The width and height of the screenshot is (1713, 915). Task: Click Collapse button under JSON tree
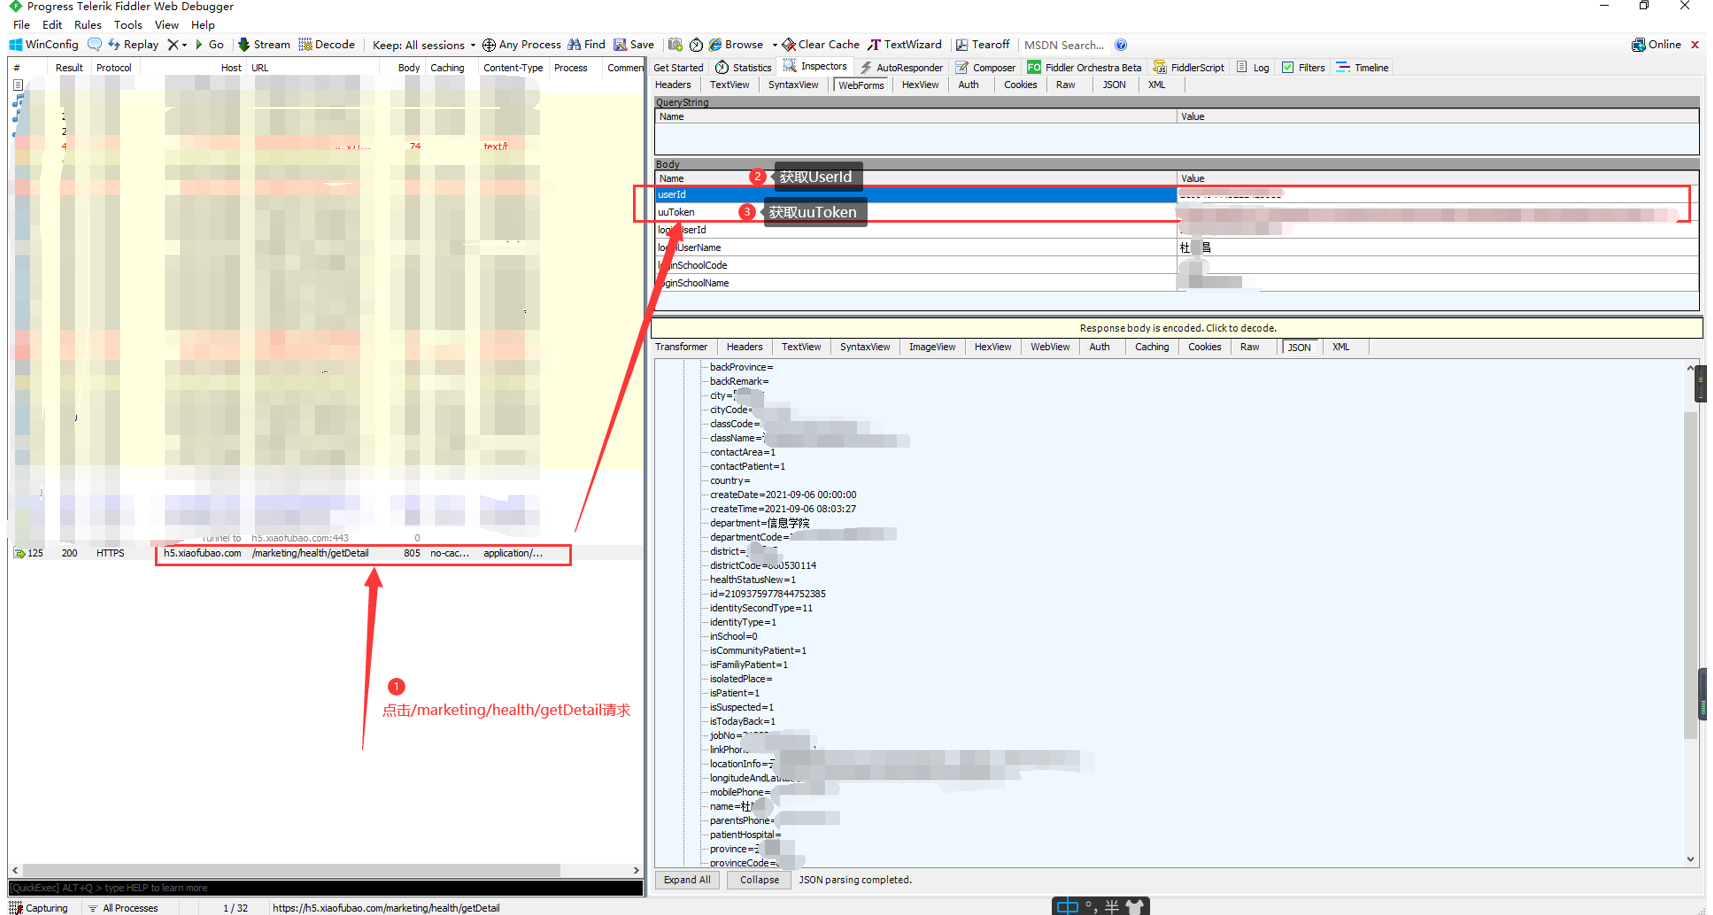point(759,880)
